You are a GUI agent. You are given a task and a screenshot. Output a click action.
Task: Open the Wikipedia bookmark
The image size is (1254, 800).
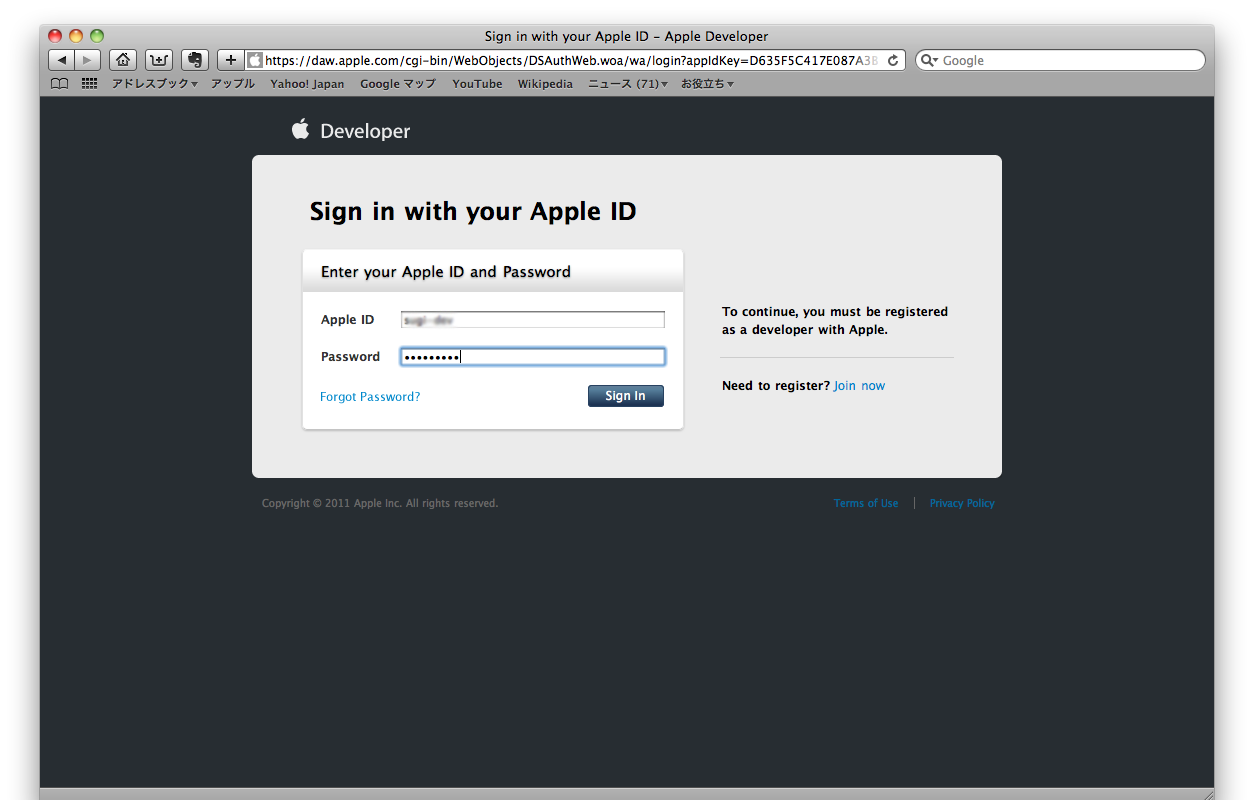coord(545,84)
